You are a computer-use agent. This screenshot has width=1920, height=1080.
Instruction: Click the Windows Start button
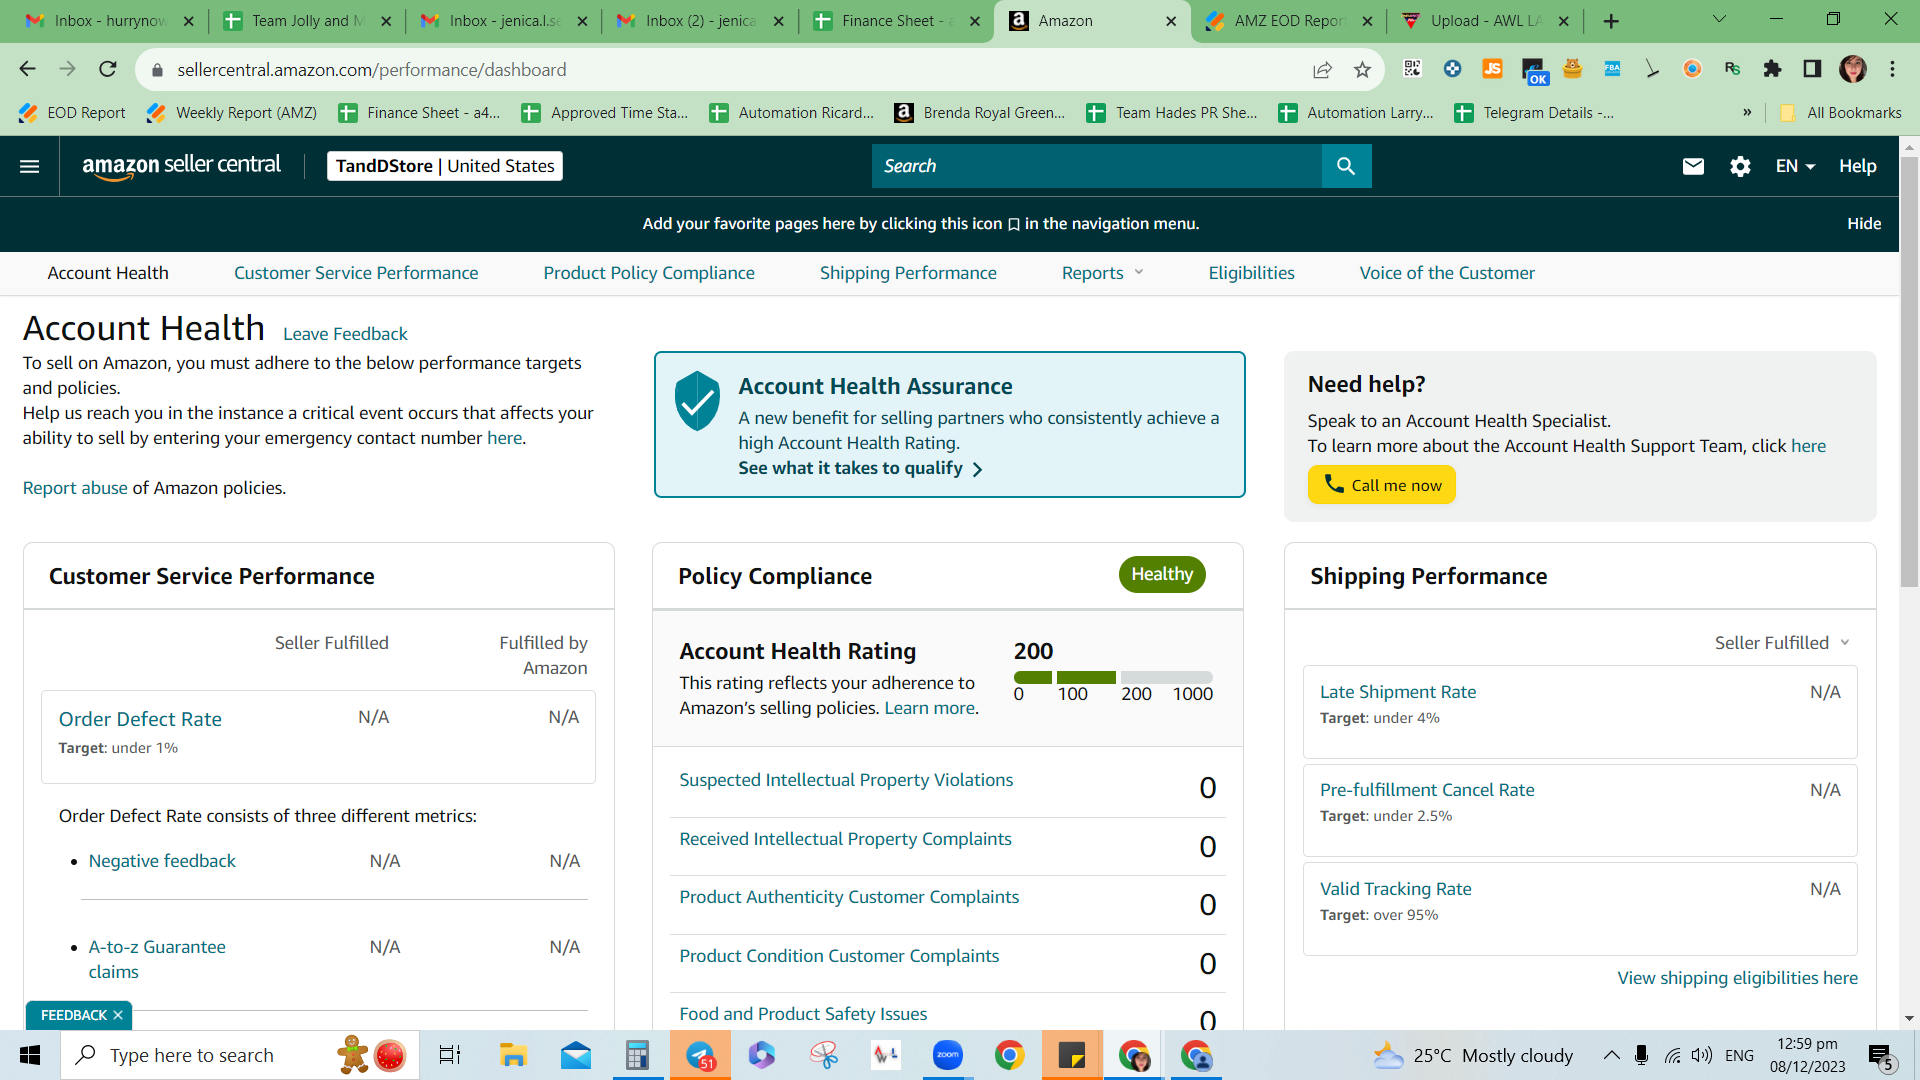pos(30,1055)
